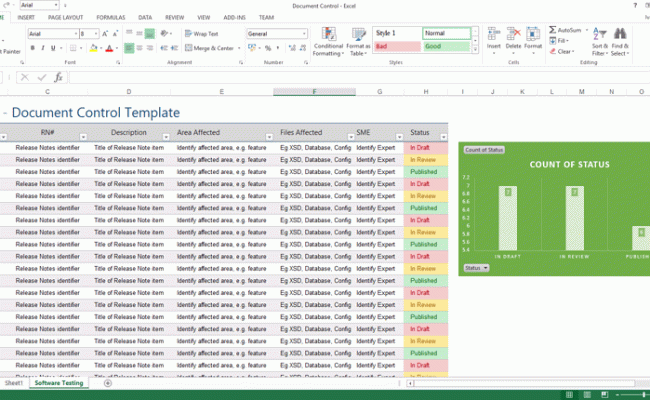650x400 pixels.
Task: Select the Good cell style
Action: (x=446, y=46)
